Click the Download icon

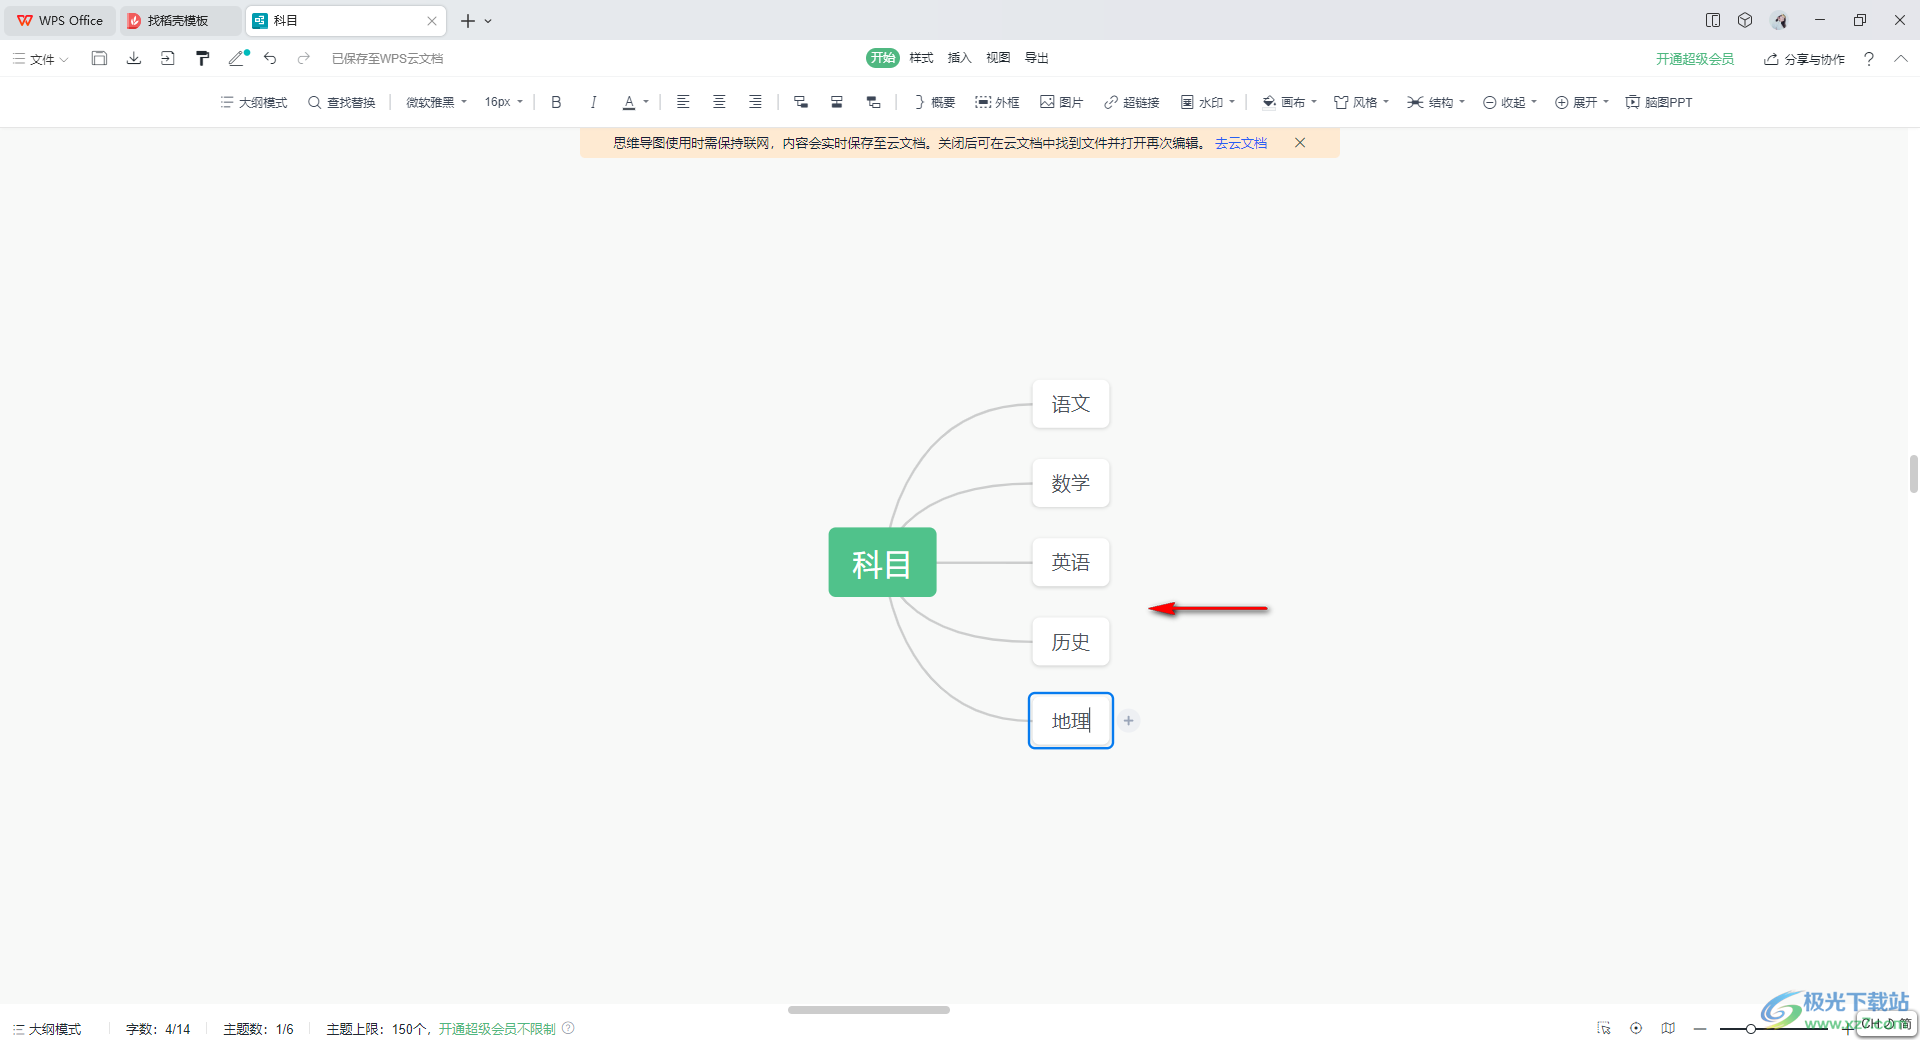[x=133, y=58]
